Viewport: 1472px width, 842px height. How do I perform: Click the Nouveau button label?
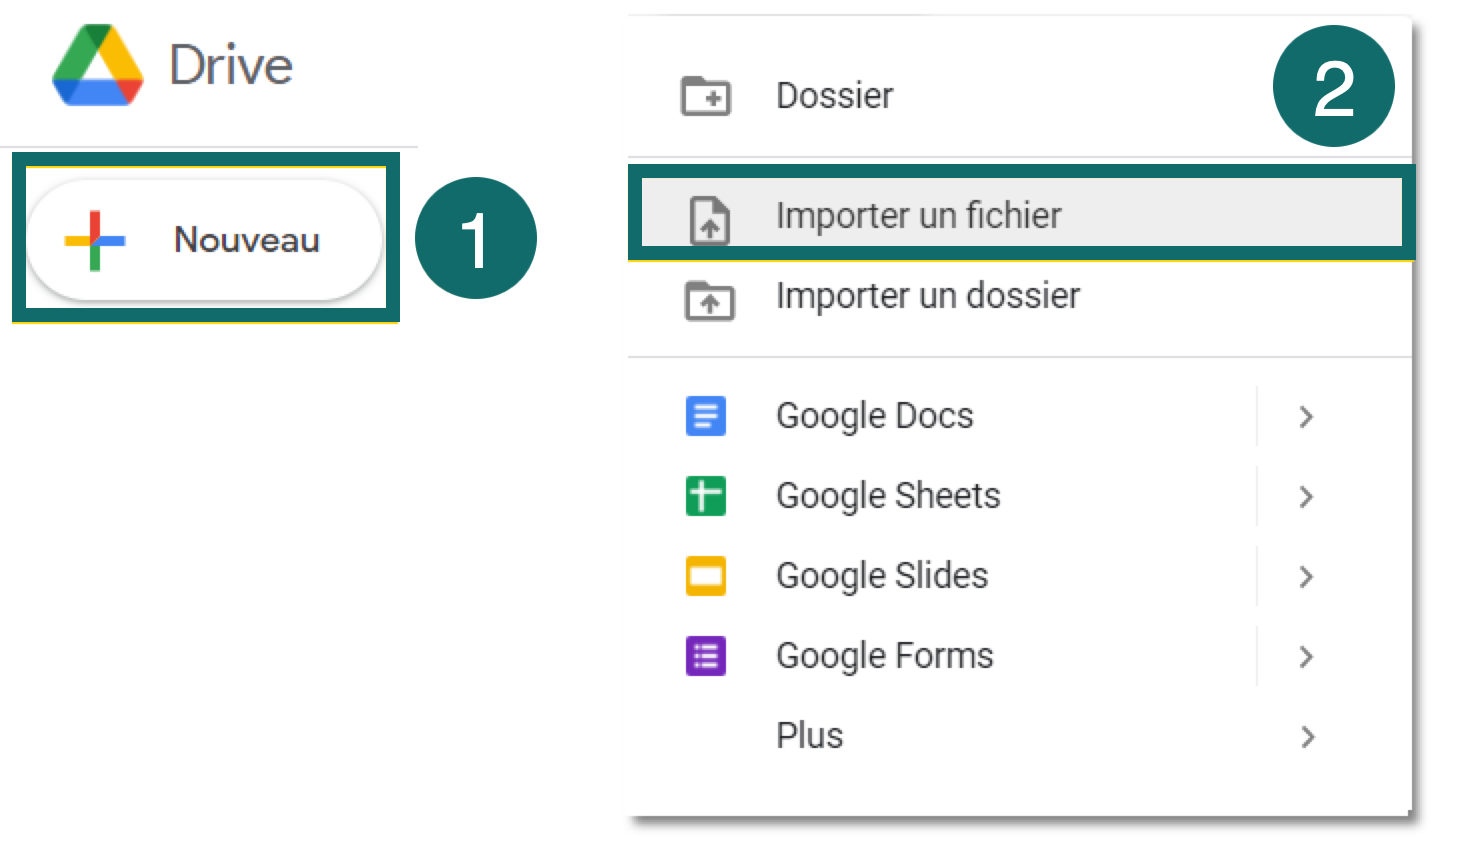(247, 240)
